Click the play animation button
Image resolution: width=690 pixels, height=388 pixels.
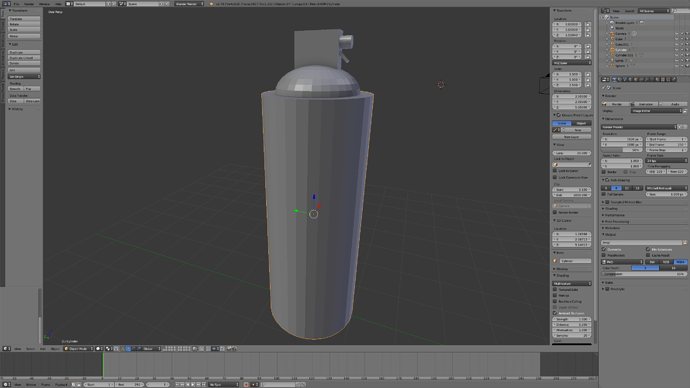193,384
